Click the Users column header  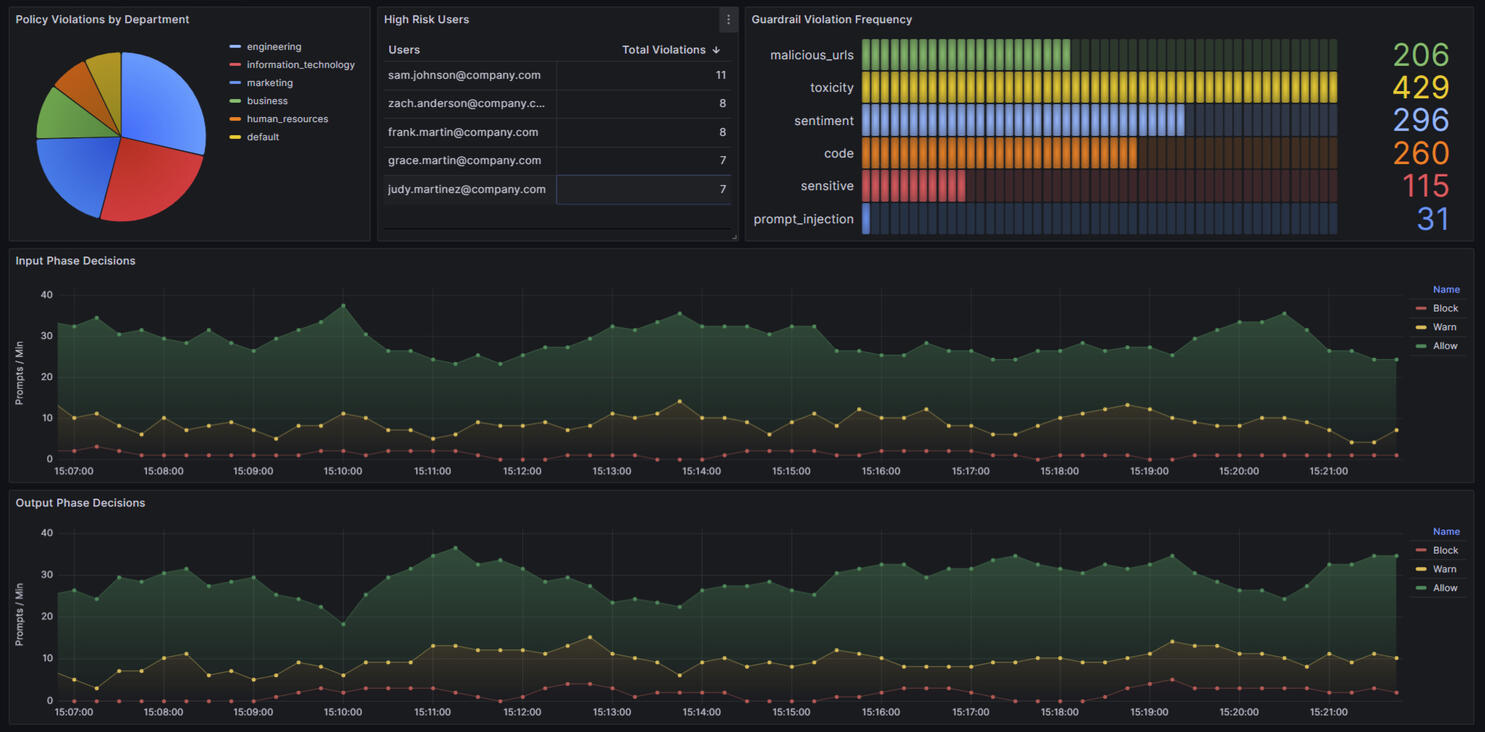(x=404, y=50)
